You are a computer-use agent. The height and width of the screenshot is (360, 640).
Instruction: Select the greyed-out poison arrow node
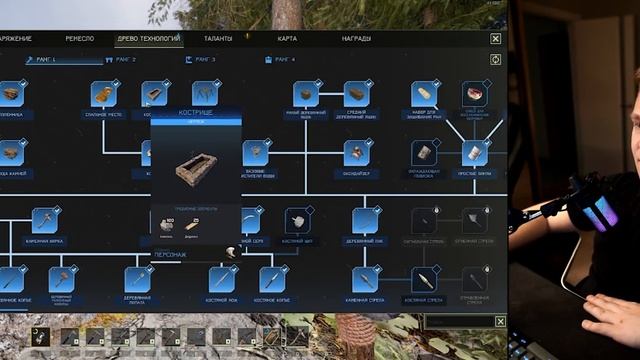click(x=474, y=280)
